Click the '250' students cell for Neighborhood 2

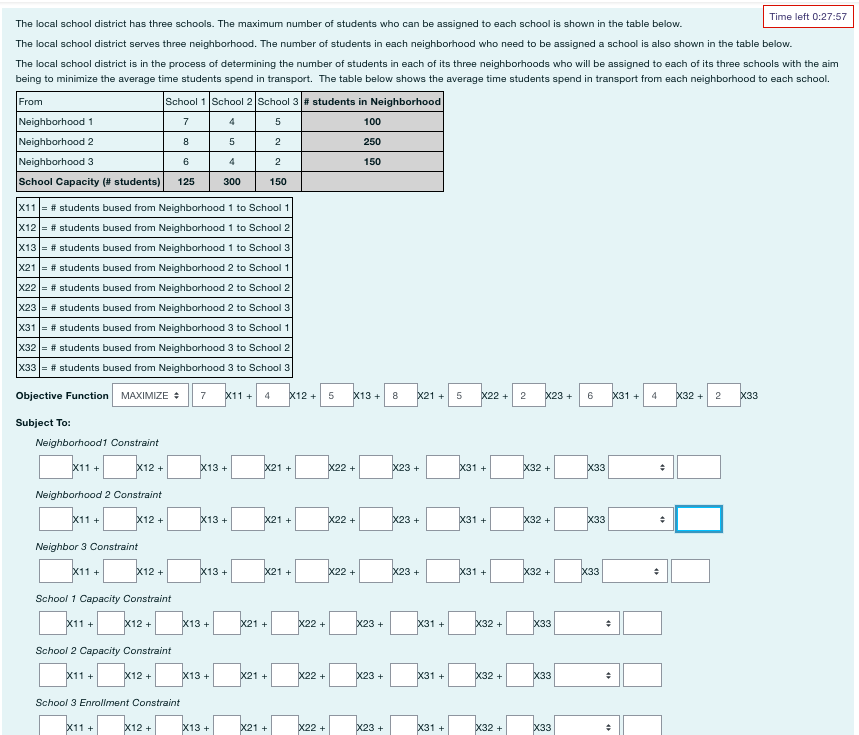pos(373,141)
